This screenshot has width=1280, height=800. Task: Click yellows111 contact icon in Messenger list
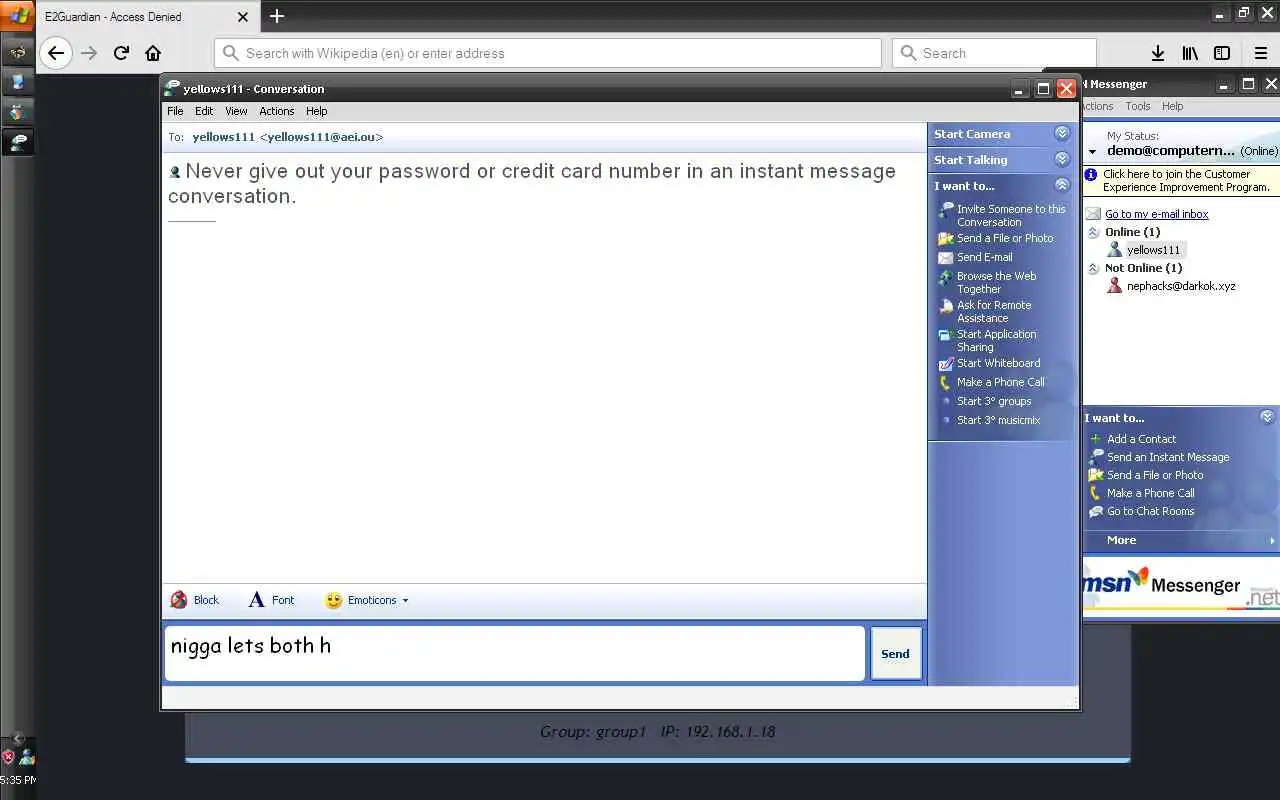(x=1115, y=250)
